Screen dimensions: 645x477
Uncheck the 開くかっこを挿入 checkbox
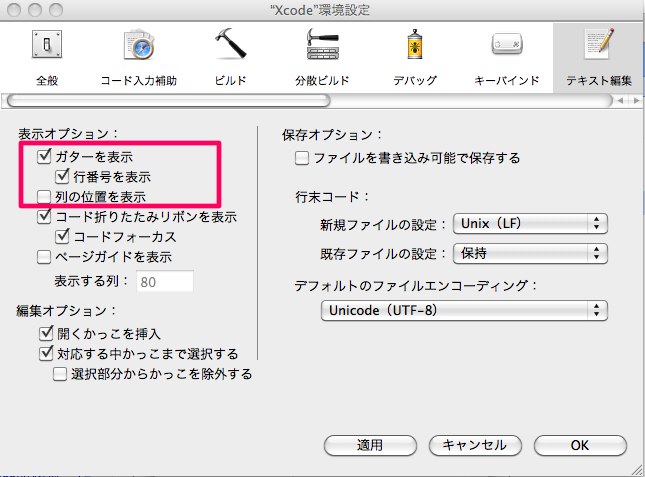(46, 333)
